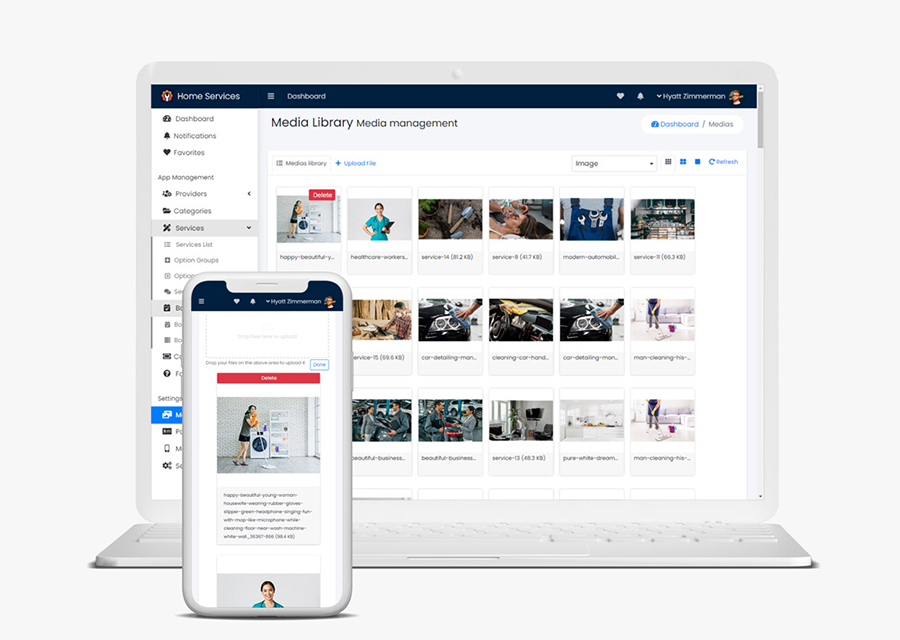Select the pure-white-dream... thumbnail

[592, 421]
